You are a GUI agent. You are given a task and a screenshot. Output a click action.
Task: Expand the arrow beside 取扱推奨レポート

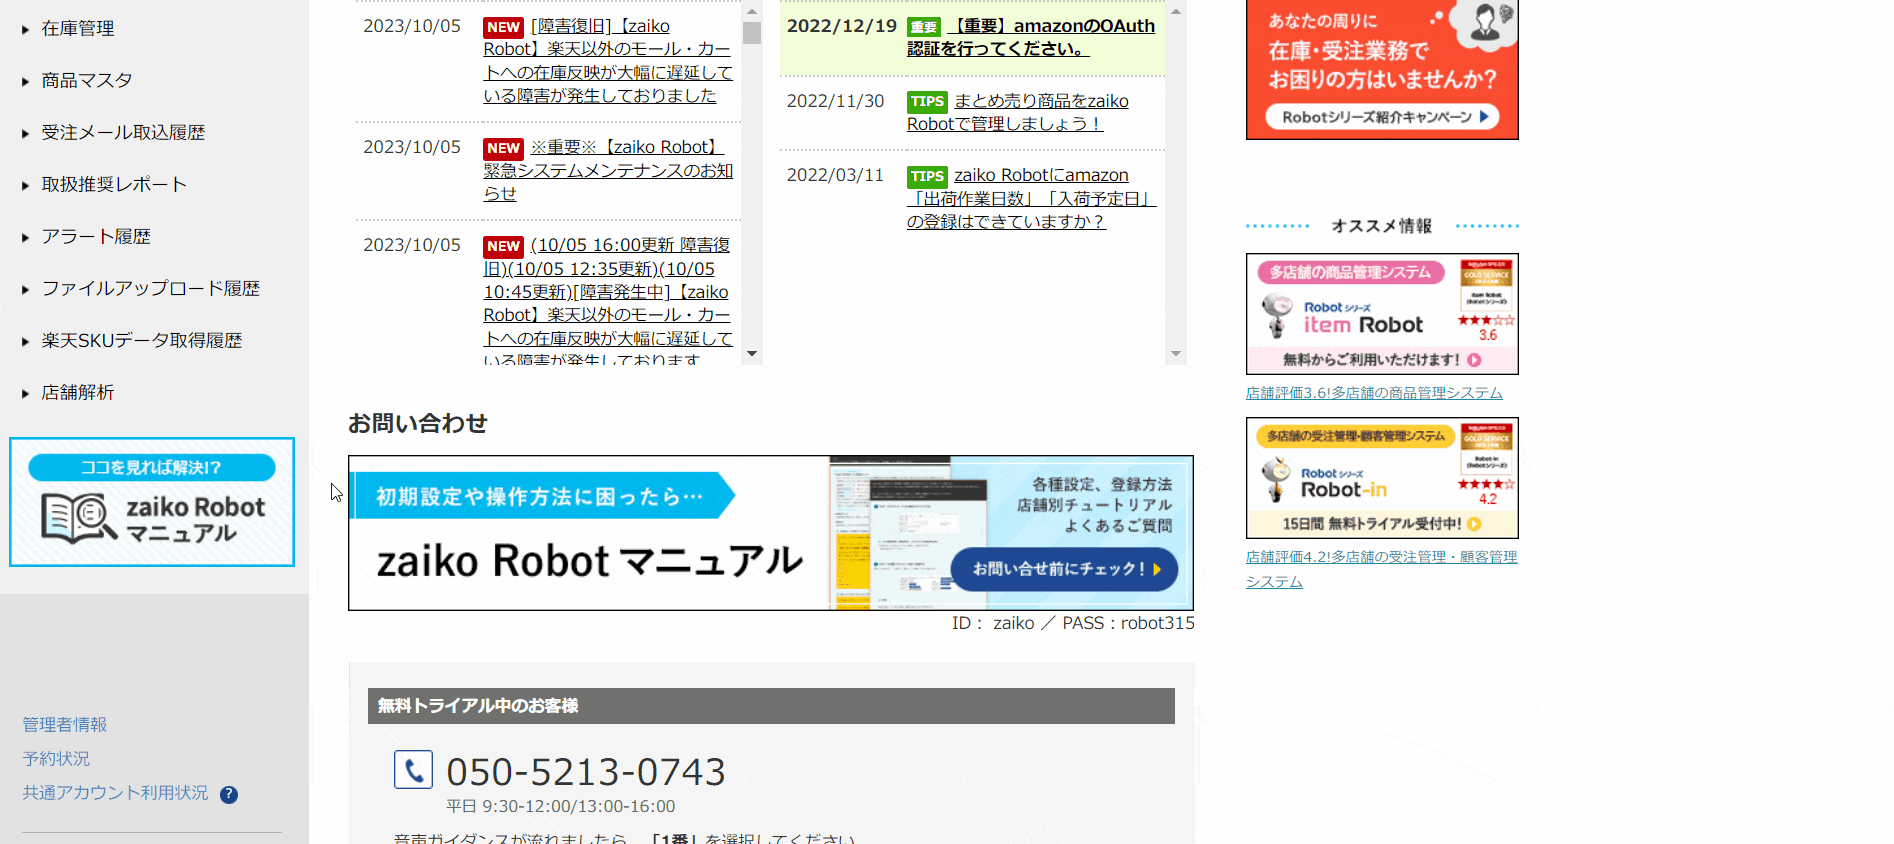click(x=26, y=186)
